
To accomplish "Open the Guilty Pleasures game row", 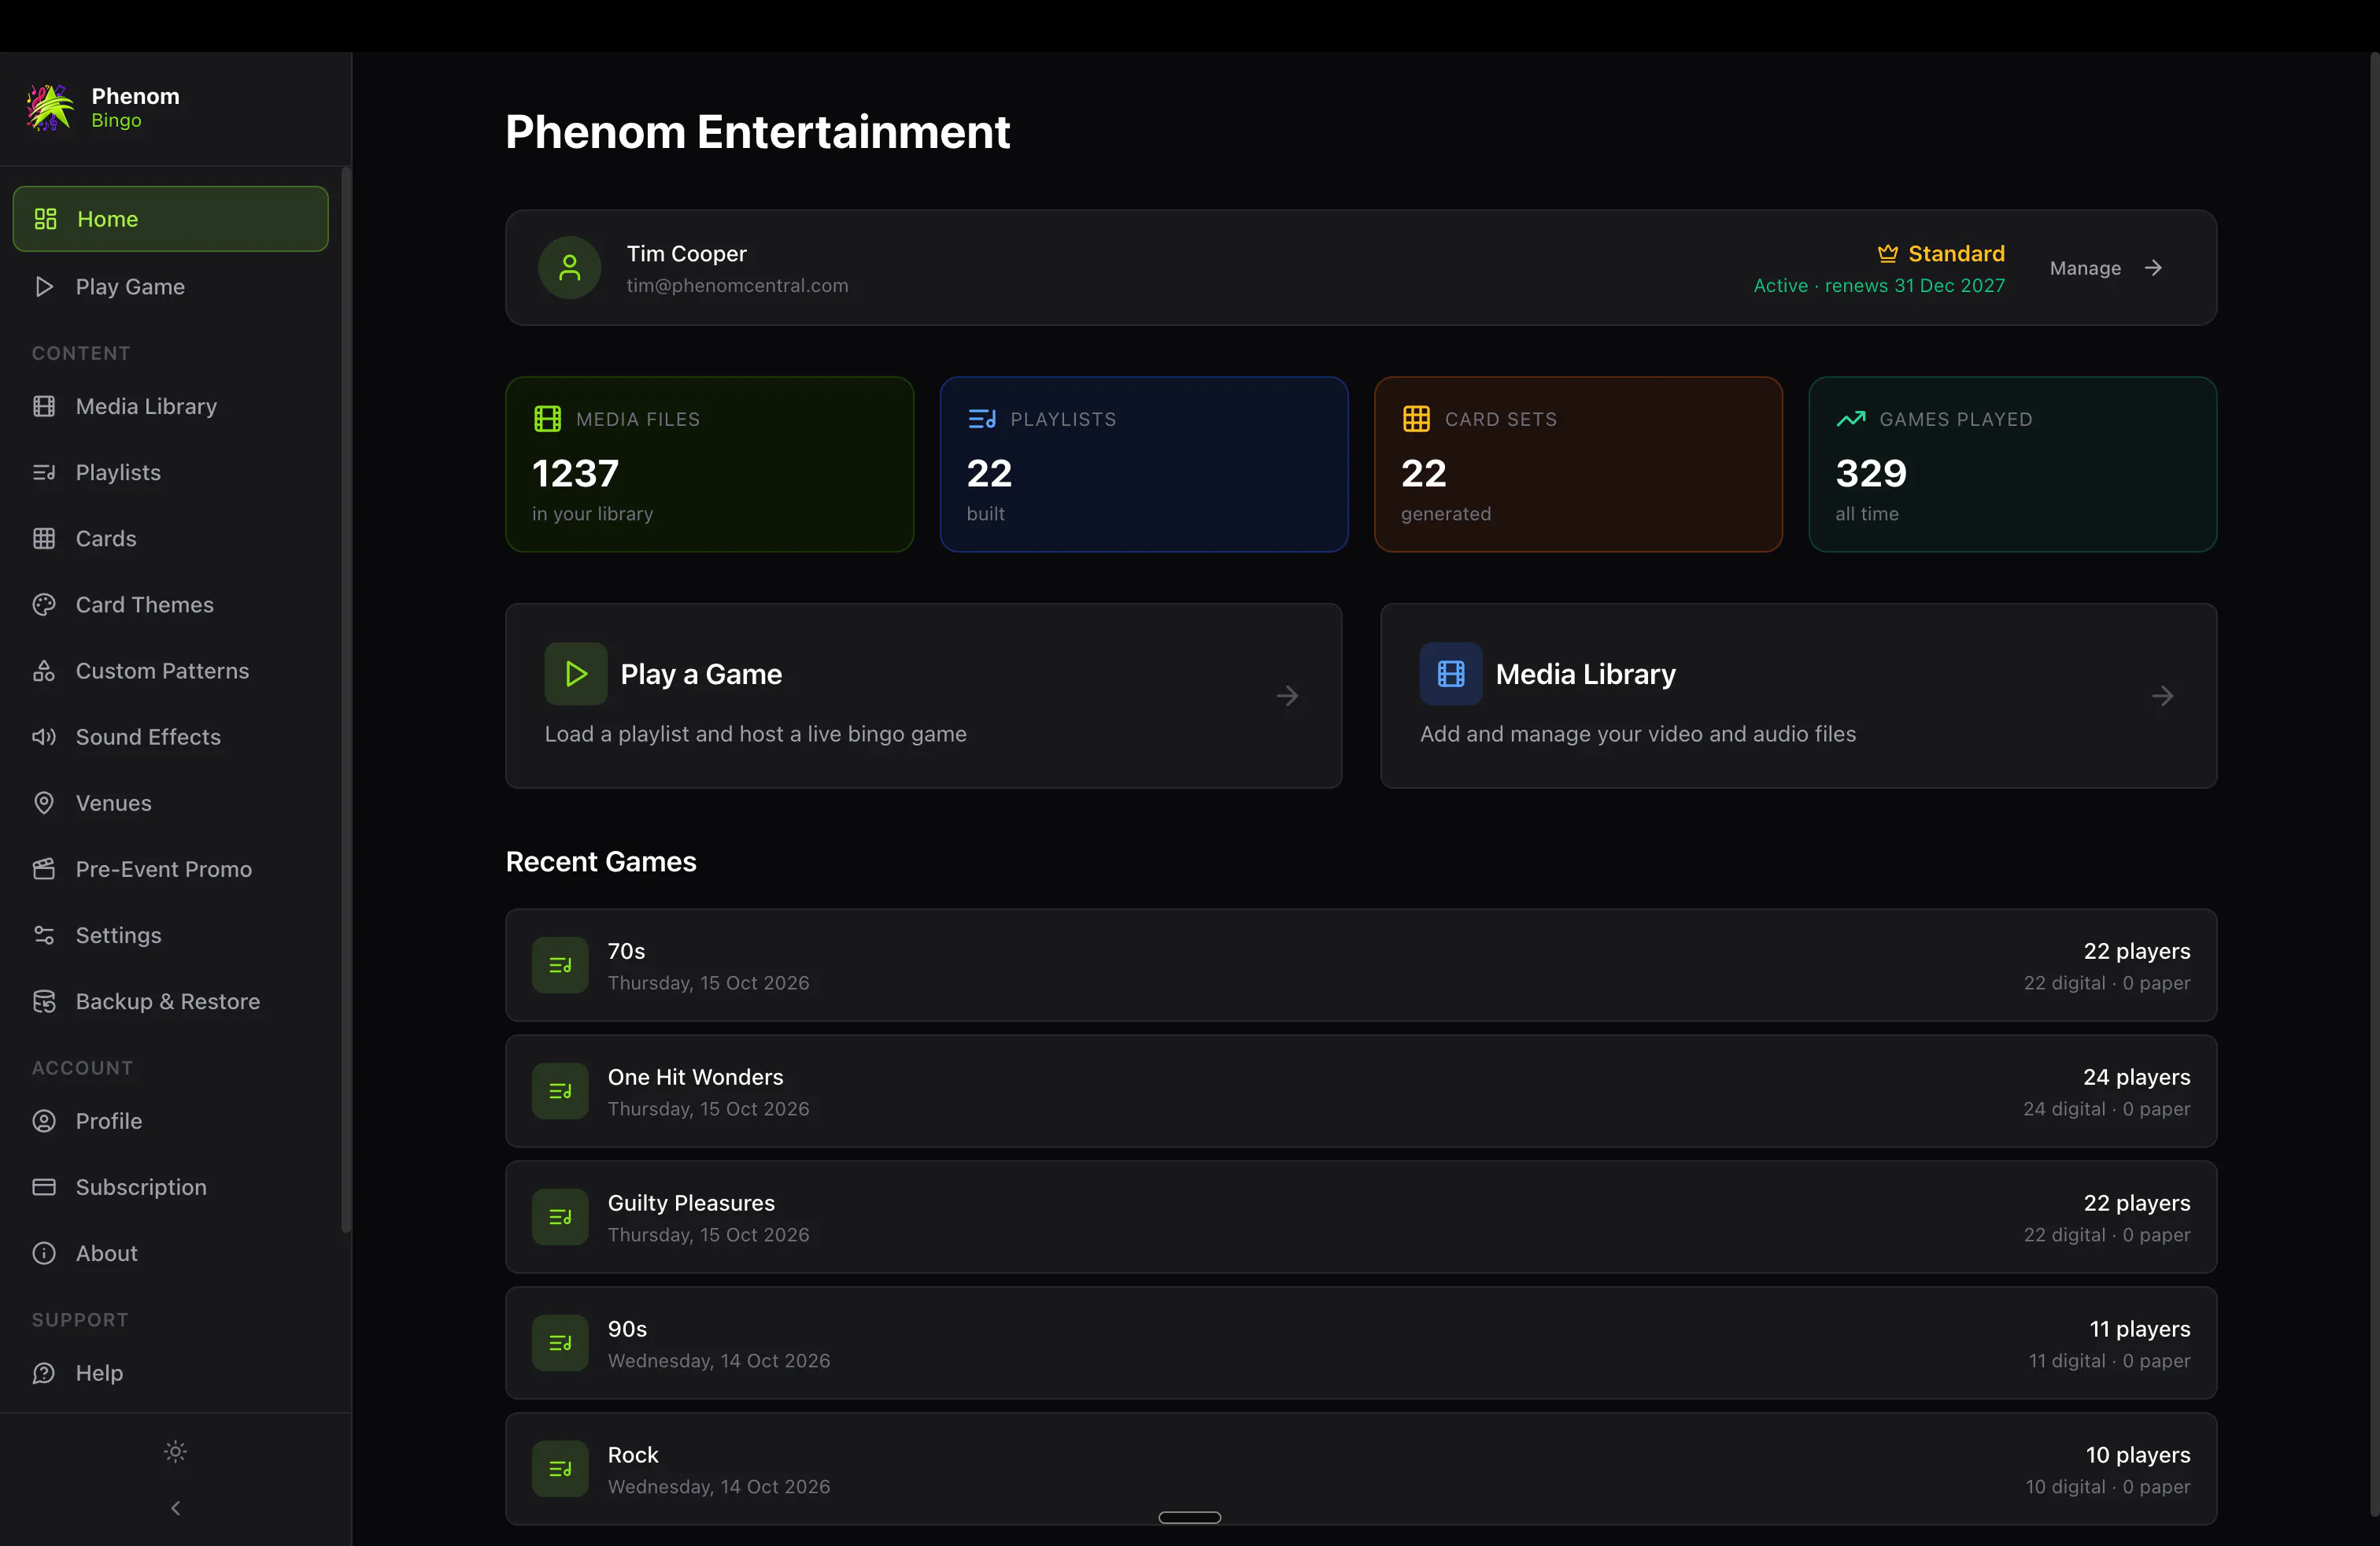I will [x=1361, y=1217].
